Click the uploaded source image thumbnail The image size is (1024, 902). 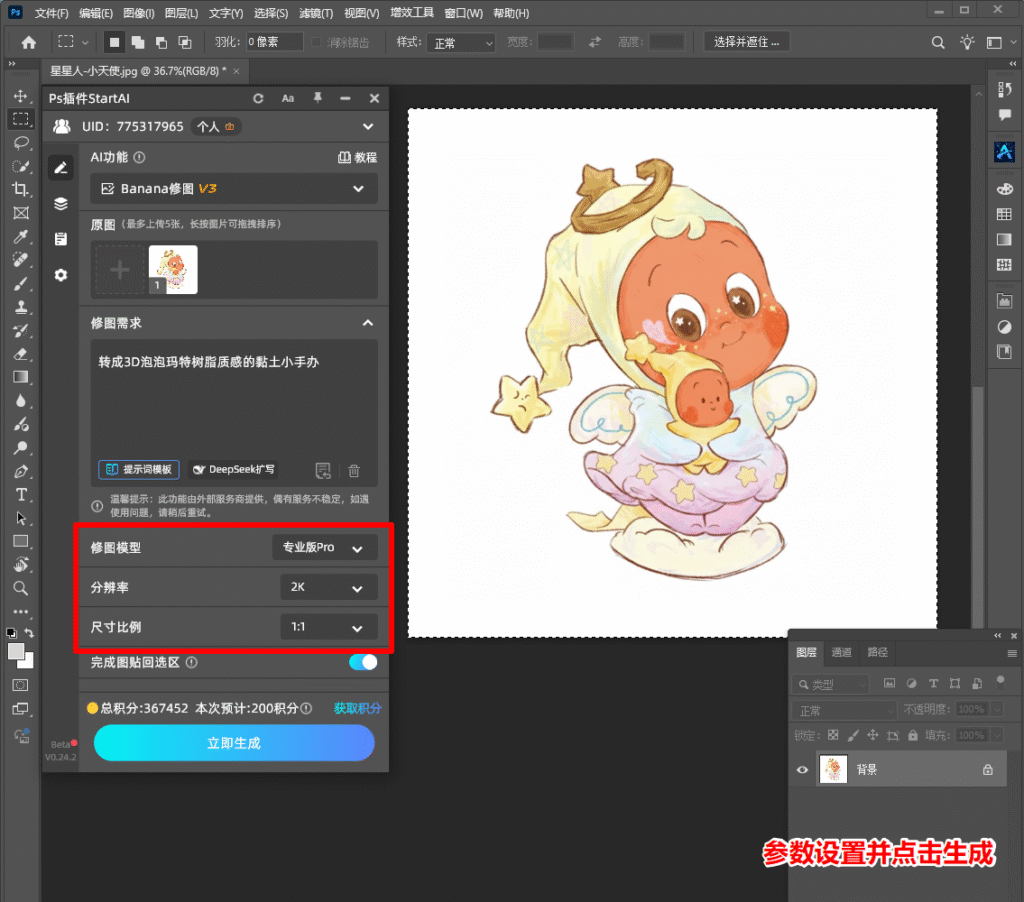click(x=173, y=270)
